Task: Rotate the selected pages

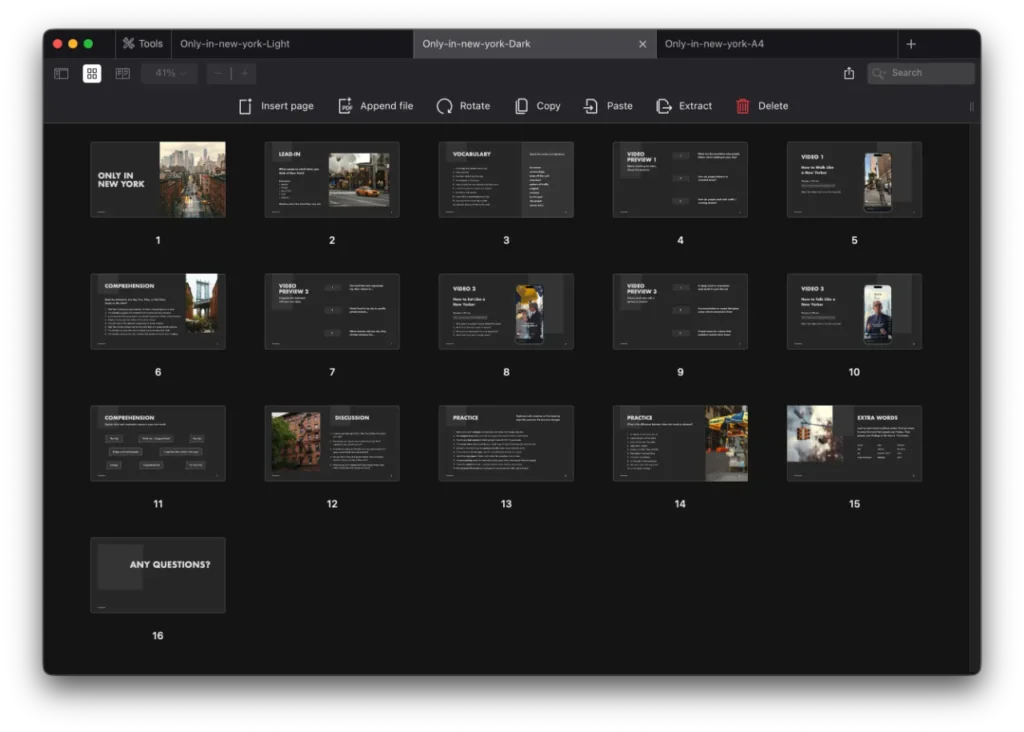Action: click(x=445, y=106)
